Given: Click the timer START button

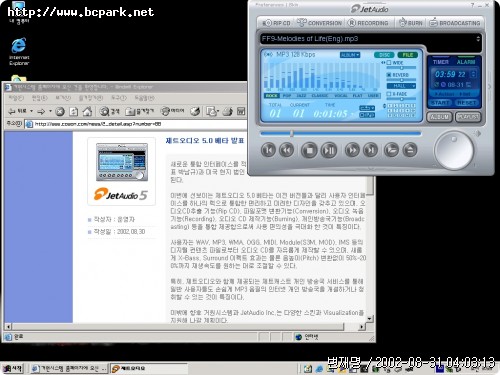Looking at the screenshot, I should click(441, 103).
